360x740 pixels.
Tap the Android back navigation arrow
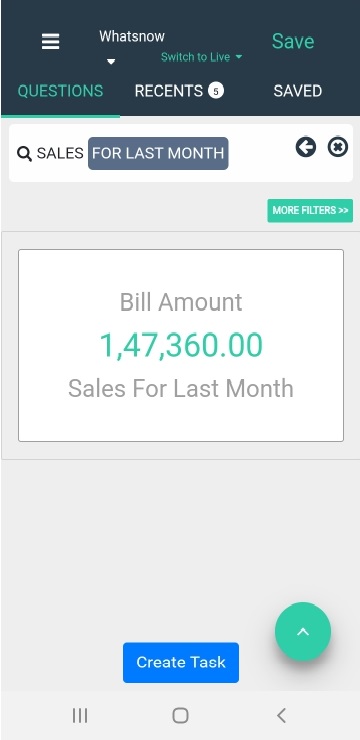click(281, 715)
